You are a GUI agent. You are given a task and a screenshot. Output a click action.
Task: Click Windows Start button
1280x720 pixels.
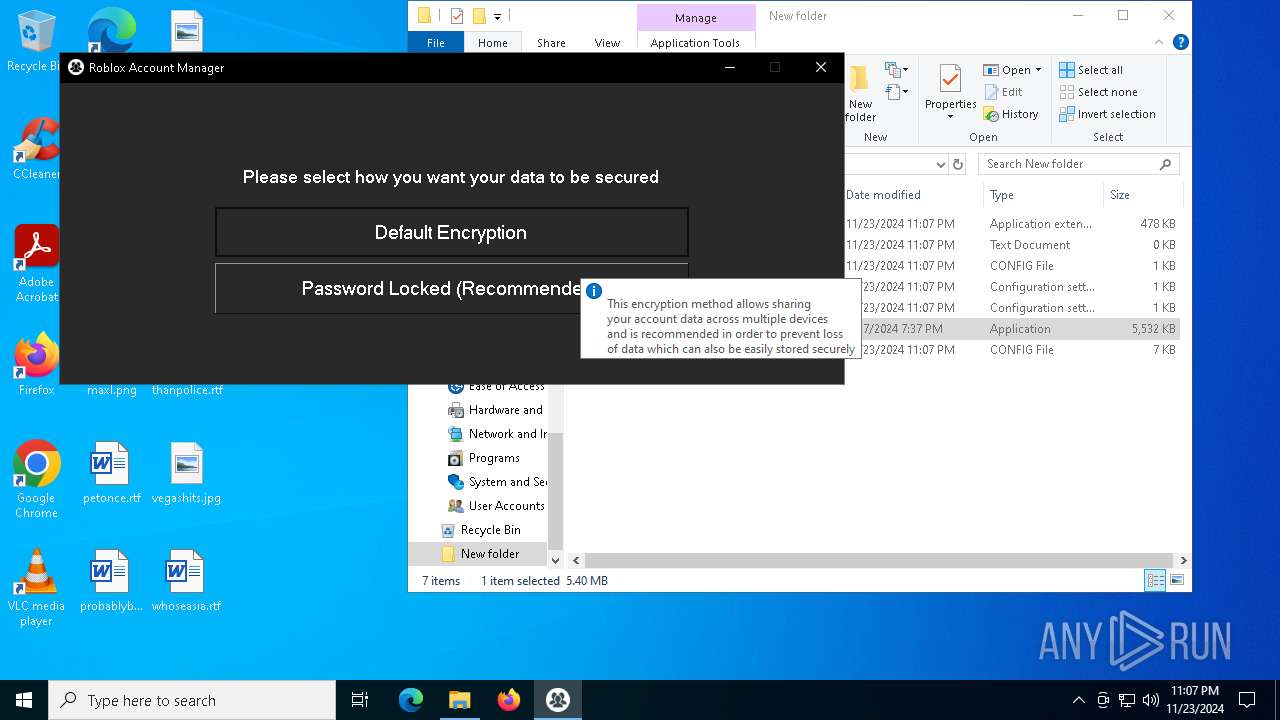[24, 700]
